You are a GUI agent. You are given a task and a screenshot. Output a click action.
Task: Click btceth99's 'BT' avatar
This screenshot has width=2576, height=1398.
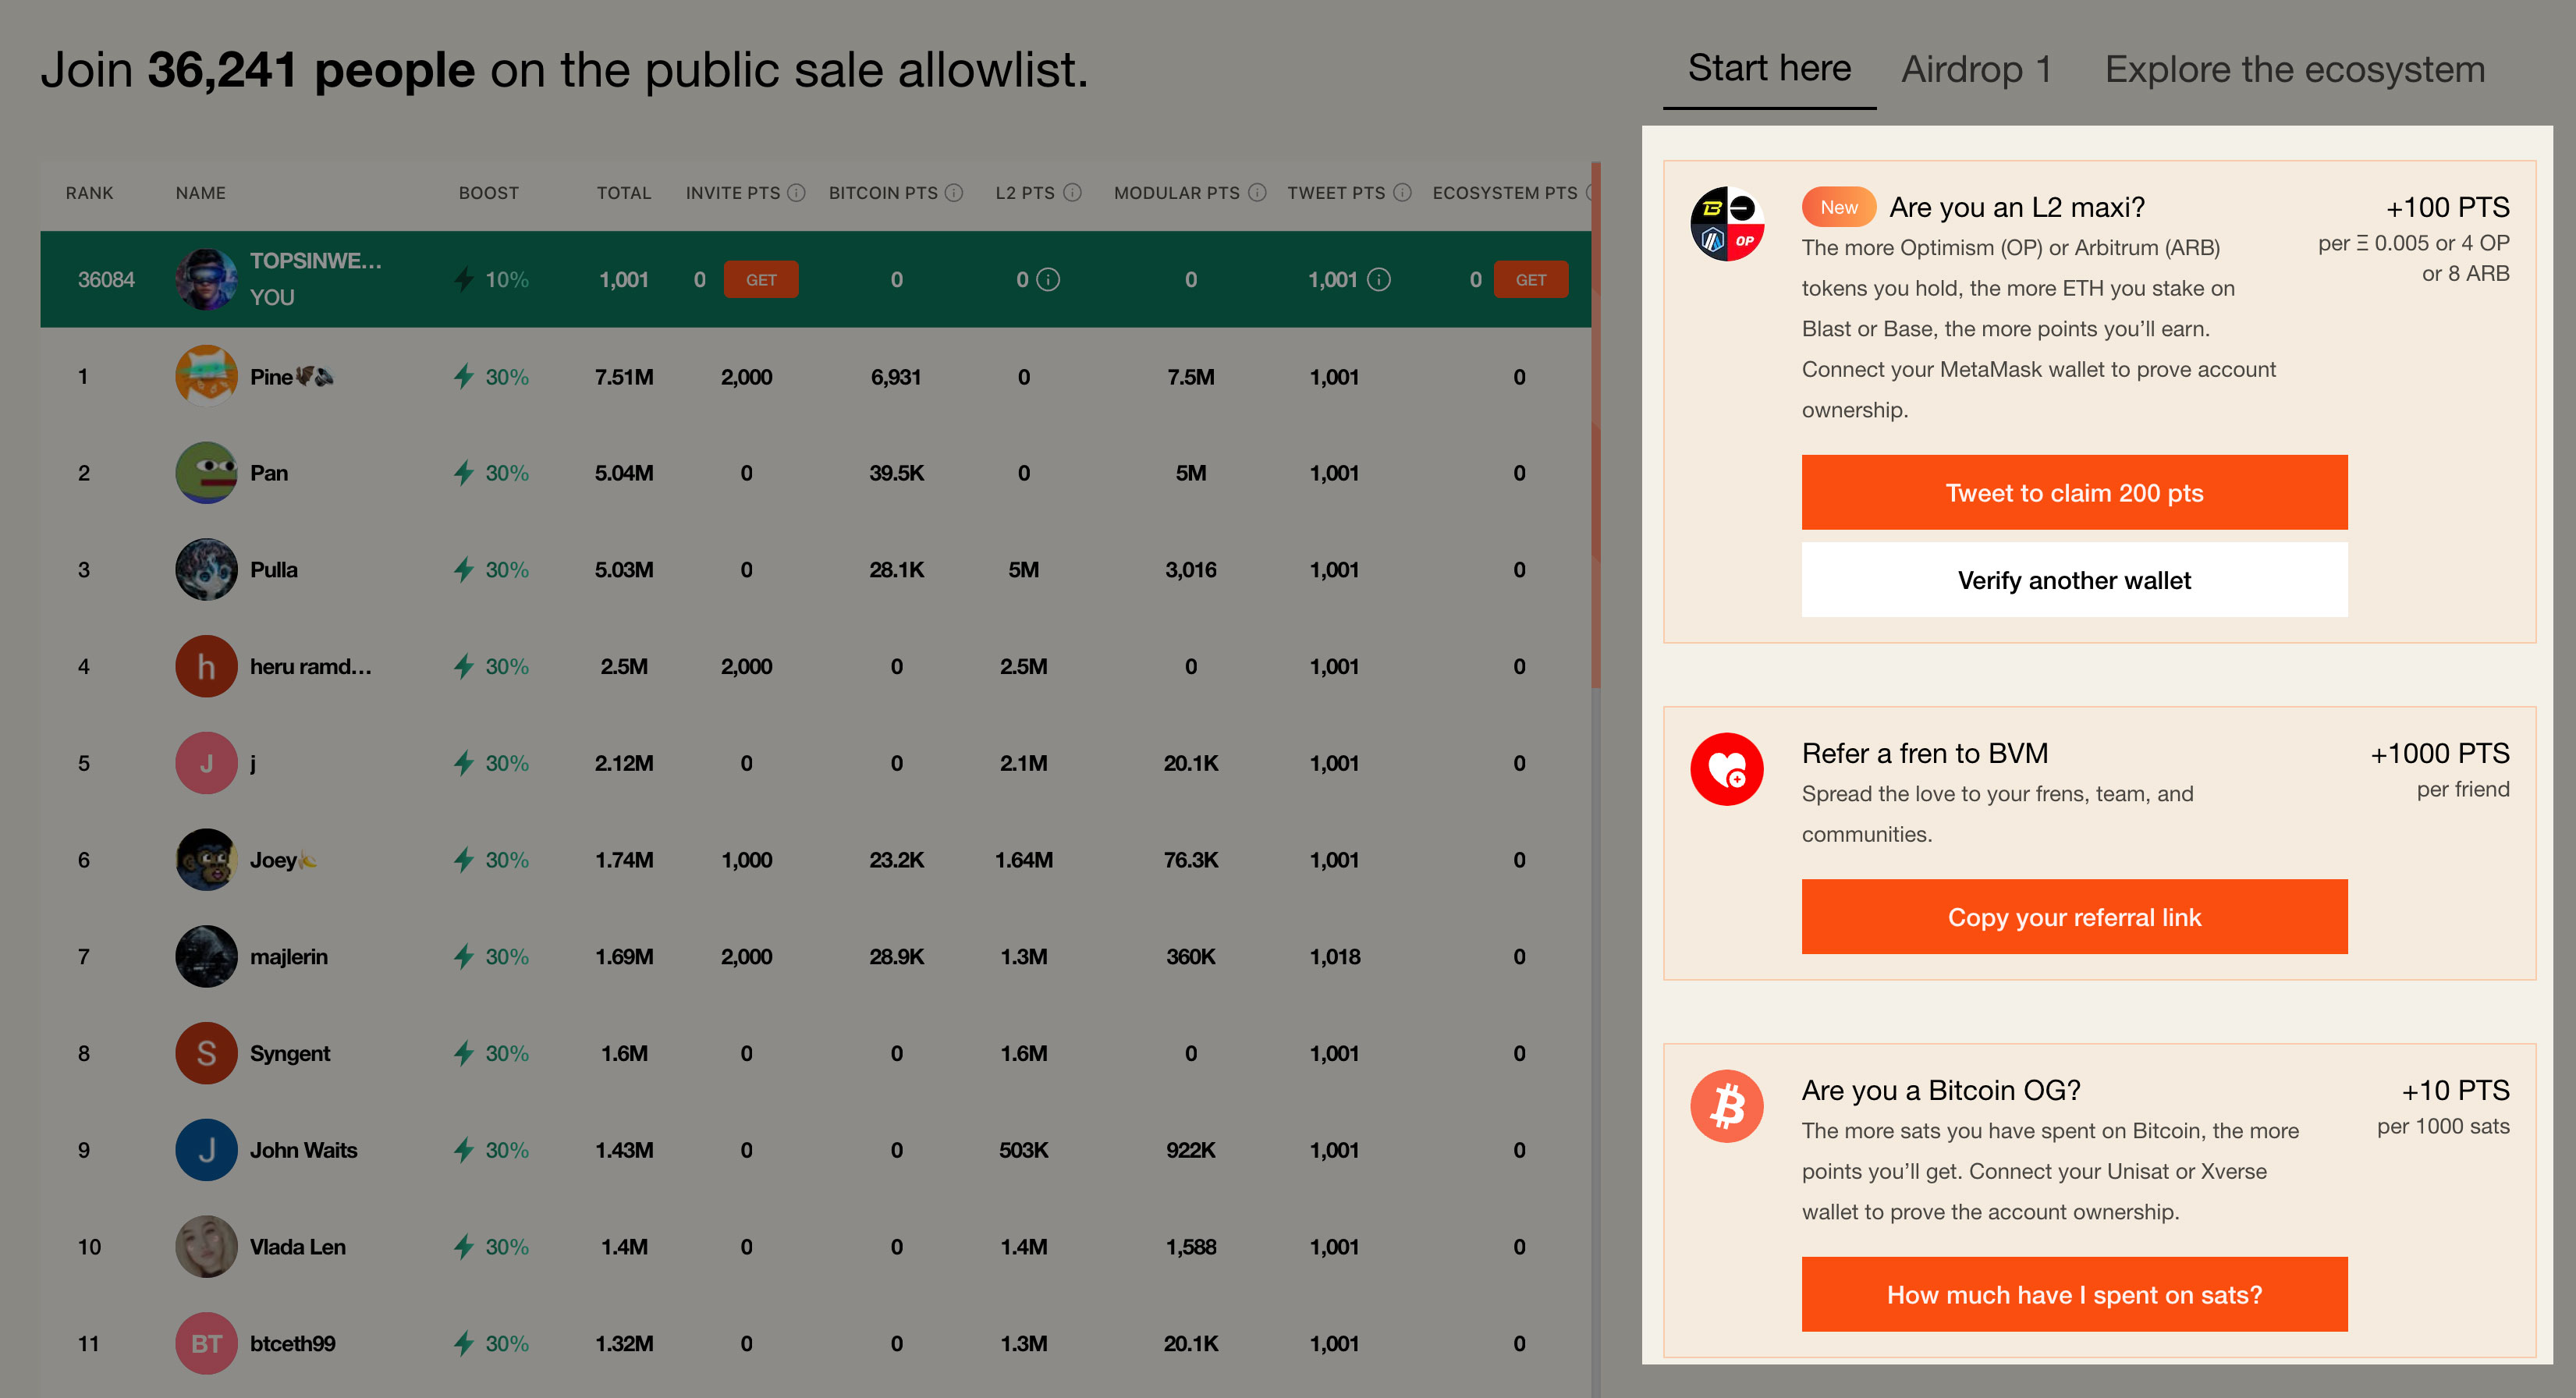point(206,1344)
